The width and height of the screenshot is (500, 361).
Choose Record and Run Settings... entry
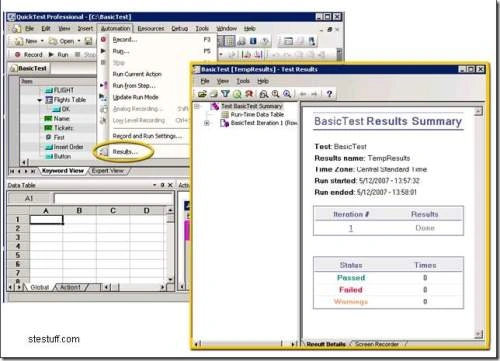click(147, 136)
